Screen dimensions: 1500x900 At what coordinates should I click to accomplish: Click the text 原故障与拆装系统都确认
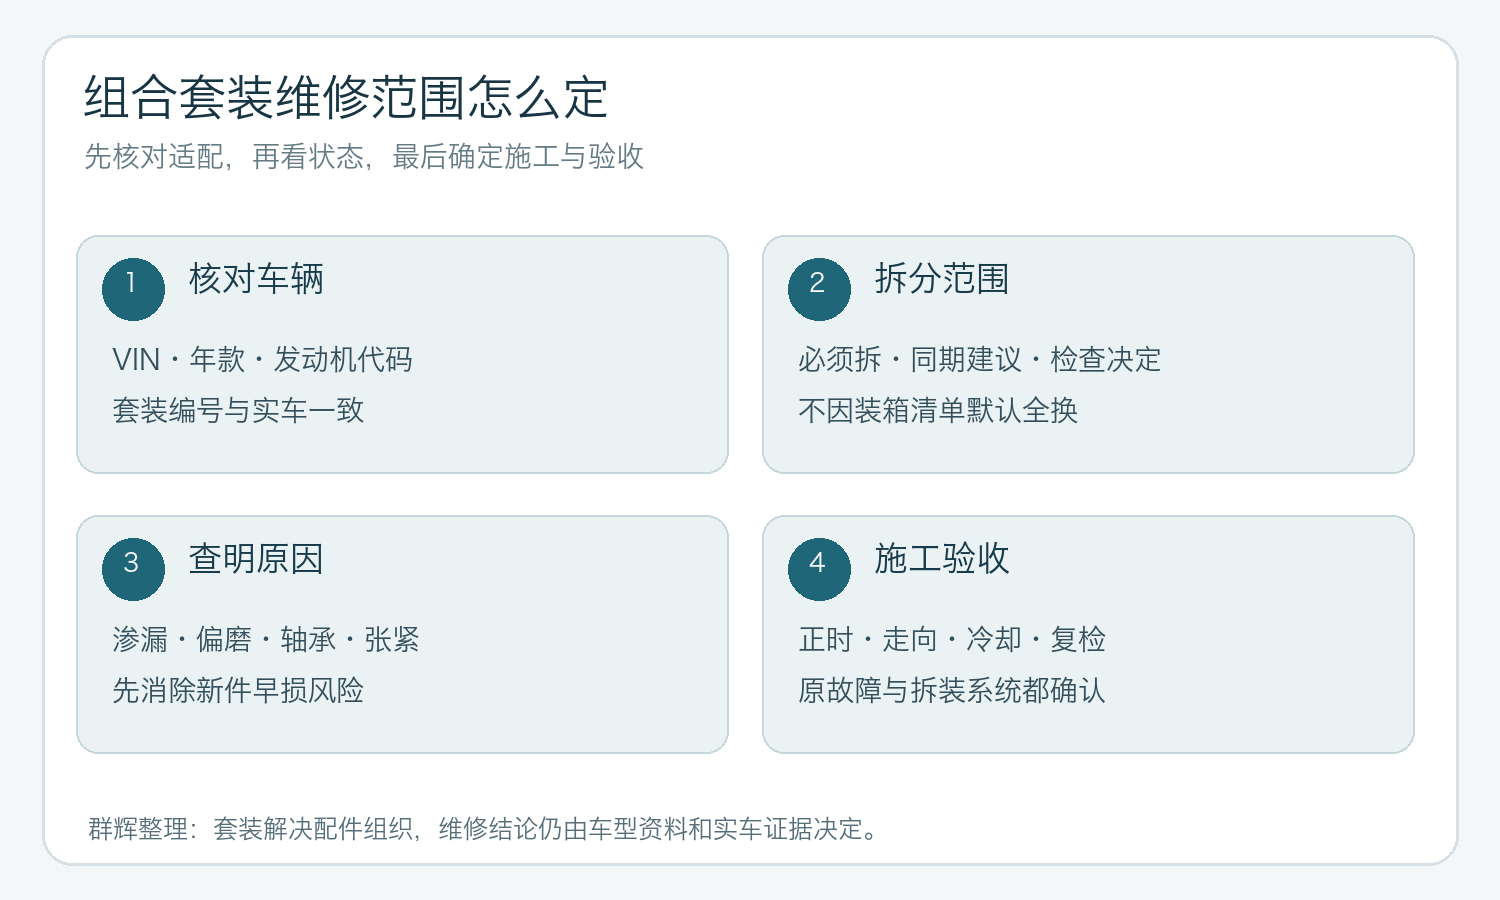pos(952,691)
